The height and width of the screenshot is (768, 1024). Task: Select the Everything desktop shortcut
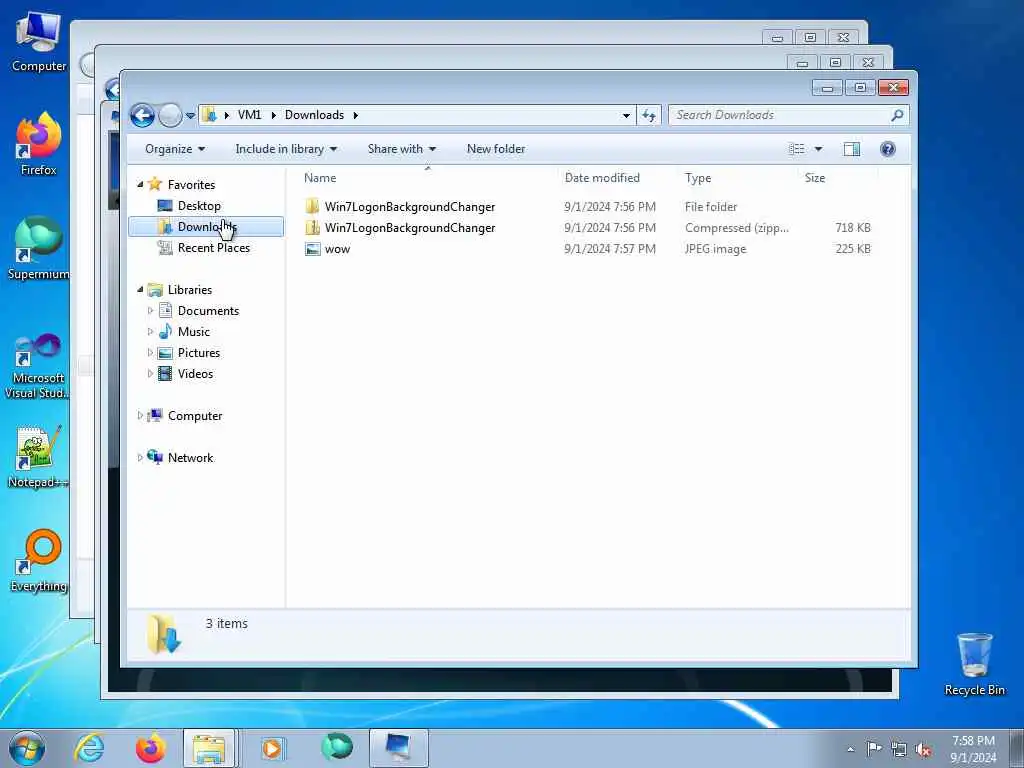(39, 561)
